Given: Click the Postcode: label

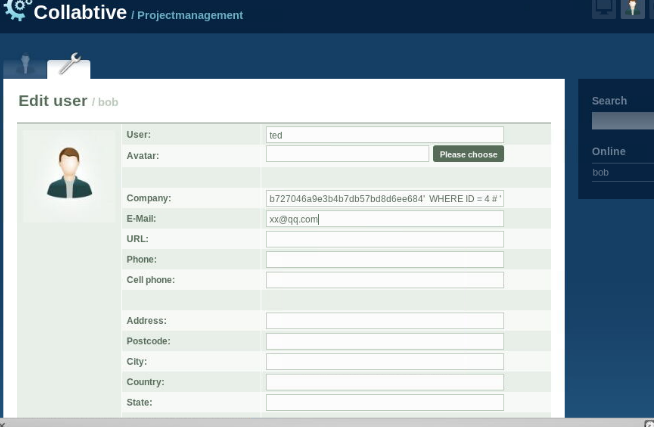Looking at the screenshot, I should point(148,341).
